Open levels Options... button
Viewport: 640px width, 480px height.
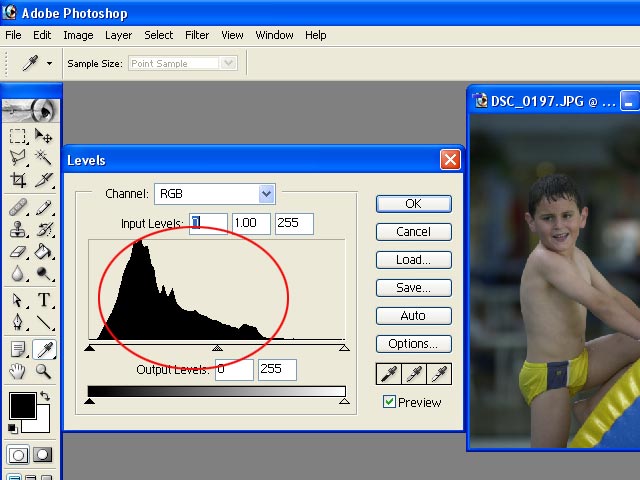(x=413, y=344)
